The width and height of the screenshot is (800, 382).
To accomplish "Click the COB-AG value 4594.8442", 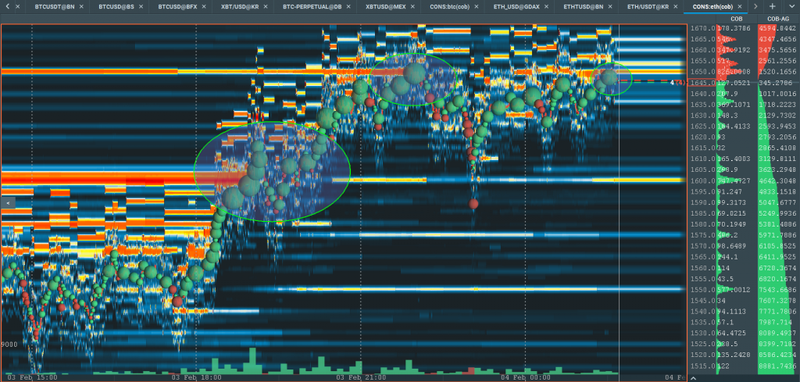I will (x=778, y=28).
